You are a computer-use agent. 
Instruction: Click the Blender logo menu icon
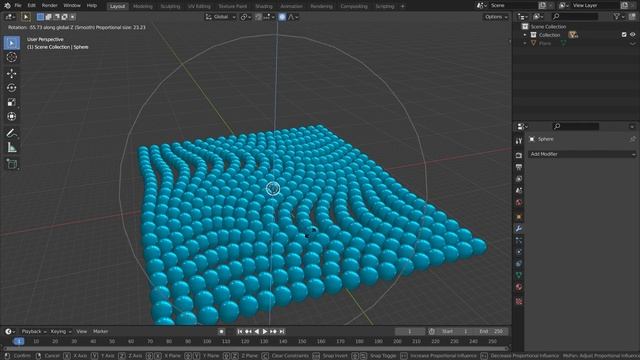(7, 6)
